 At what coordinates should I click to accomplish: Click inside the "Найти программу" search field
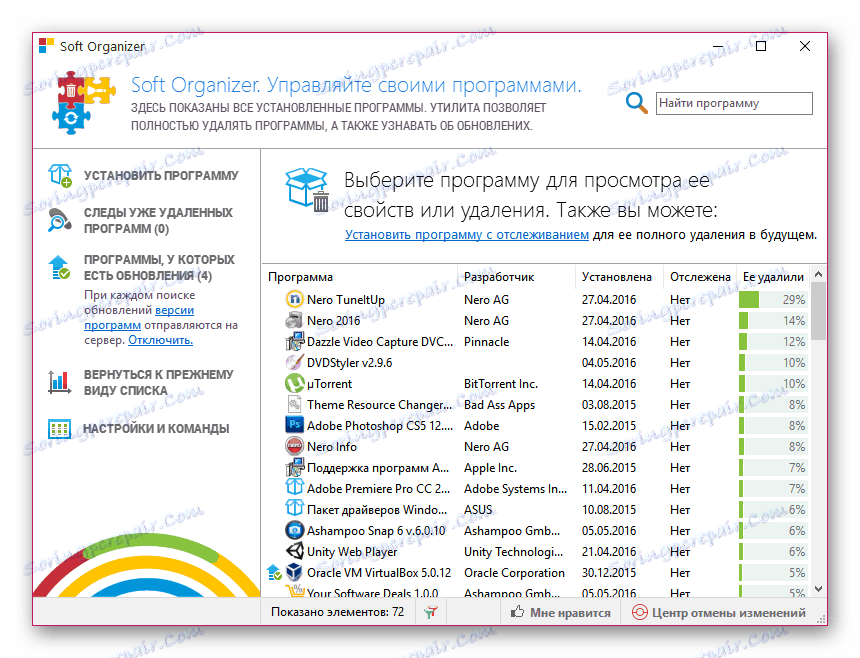pos(733,103)
